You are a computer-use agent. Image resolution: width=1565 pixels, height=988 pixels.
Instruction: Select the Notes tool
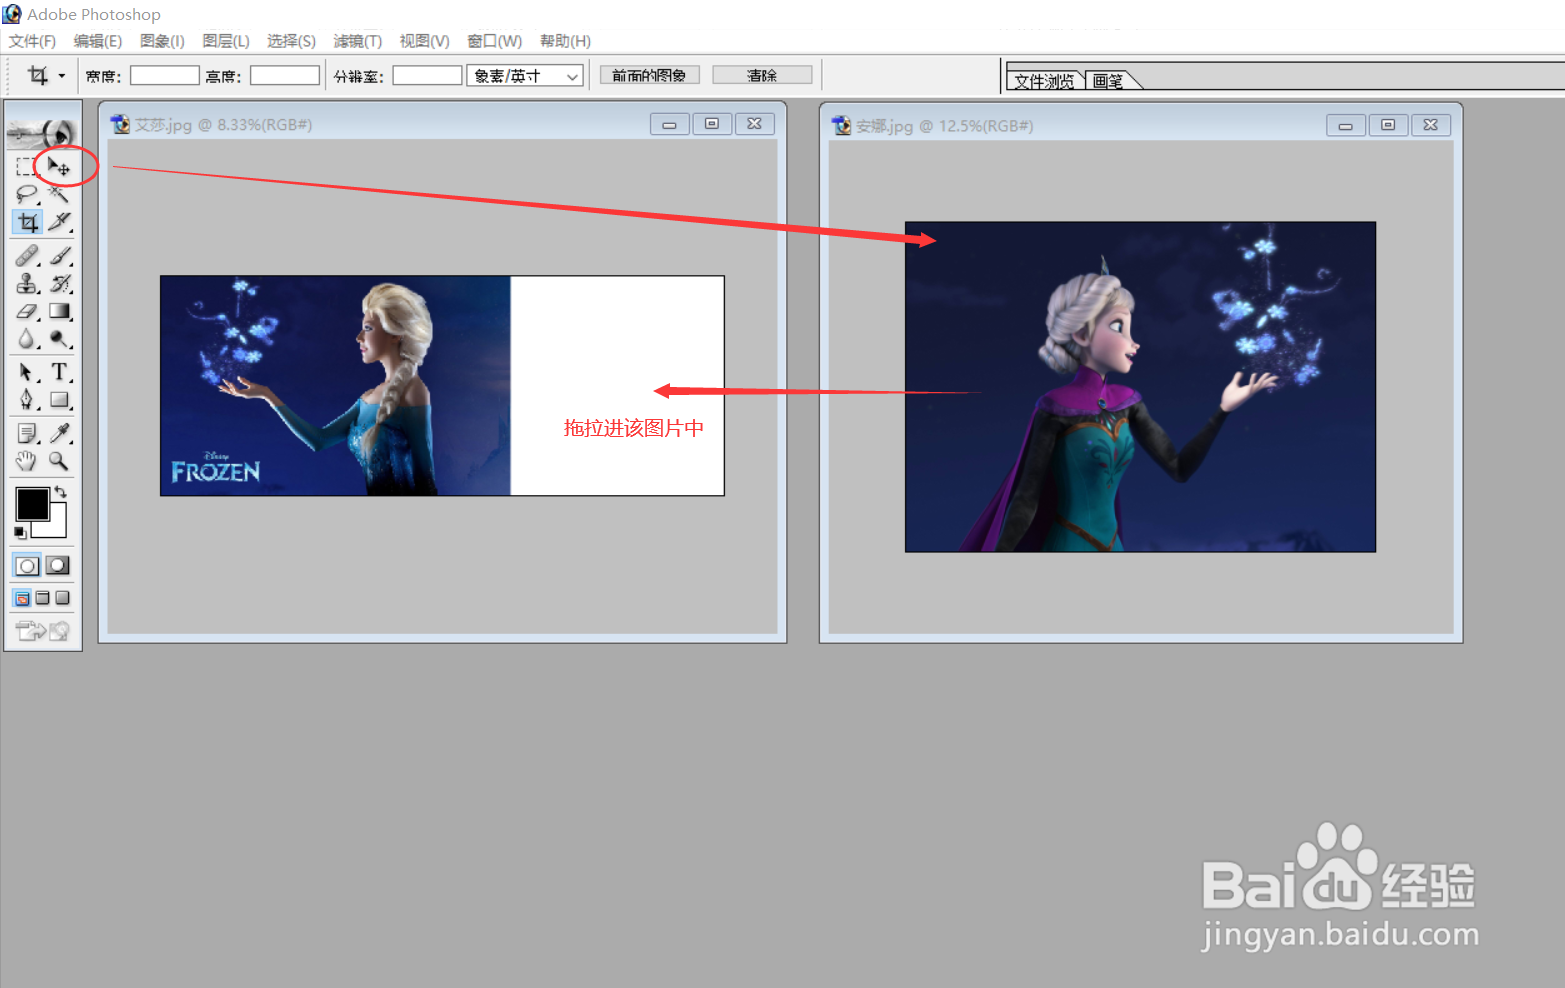click(x=27, y=433)
